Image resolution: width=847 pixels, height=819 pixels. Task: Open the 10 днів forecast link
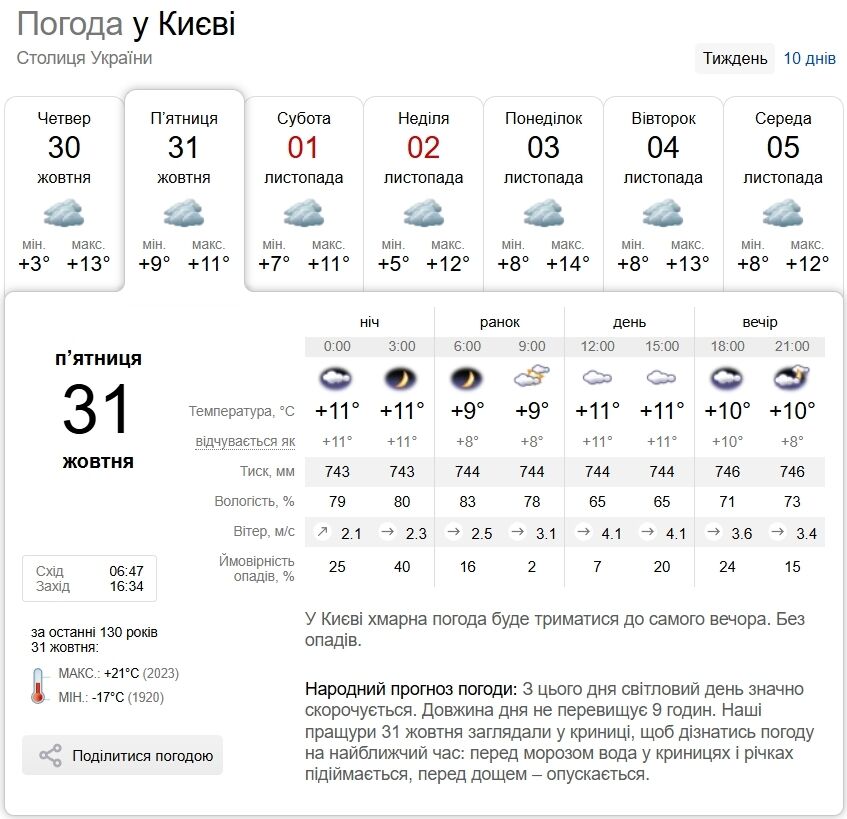[x=812, y=59]
